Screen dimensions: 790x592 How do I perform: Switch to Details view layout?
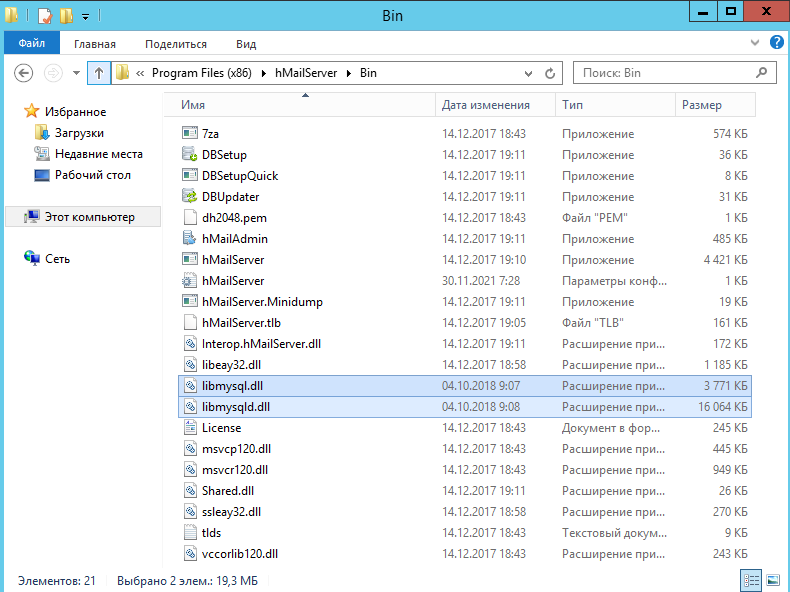(x=751, y=580)
